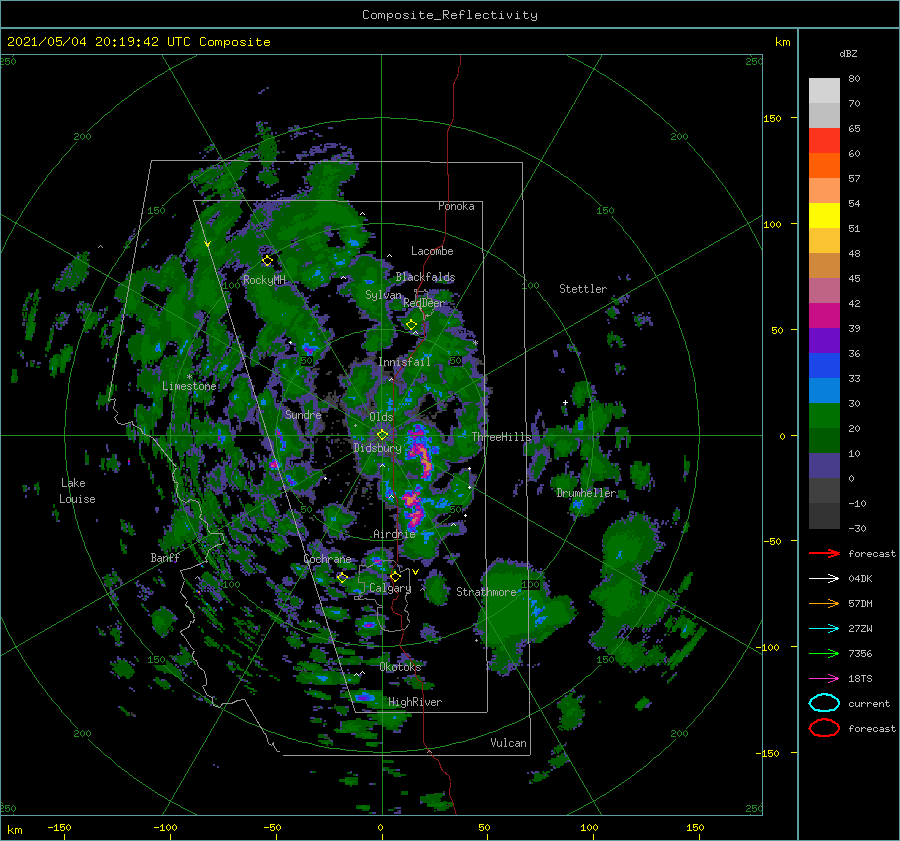Click the orange 57DM arrow icon
This screenshot has height=841, width=900.
(x=824, y=603)
